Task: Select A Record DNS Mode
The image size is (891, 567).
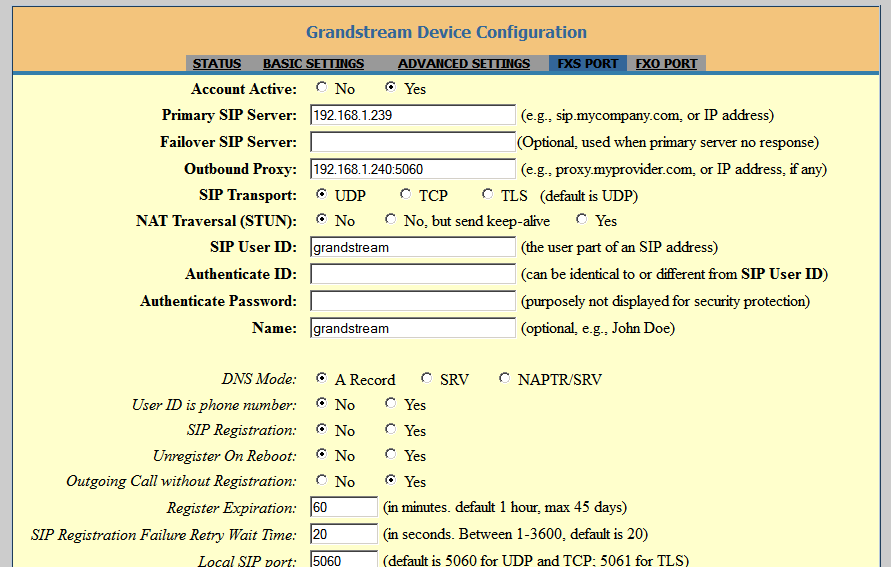Action: click(x=322, y=378)
